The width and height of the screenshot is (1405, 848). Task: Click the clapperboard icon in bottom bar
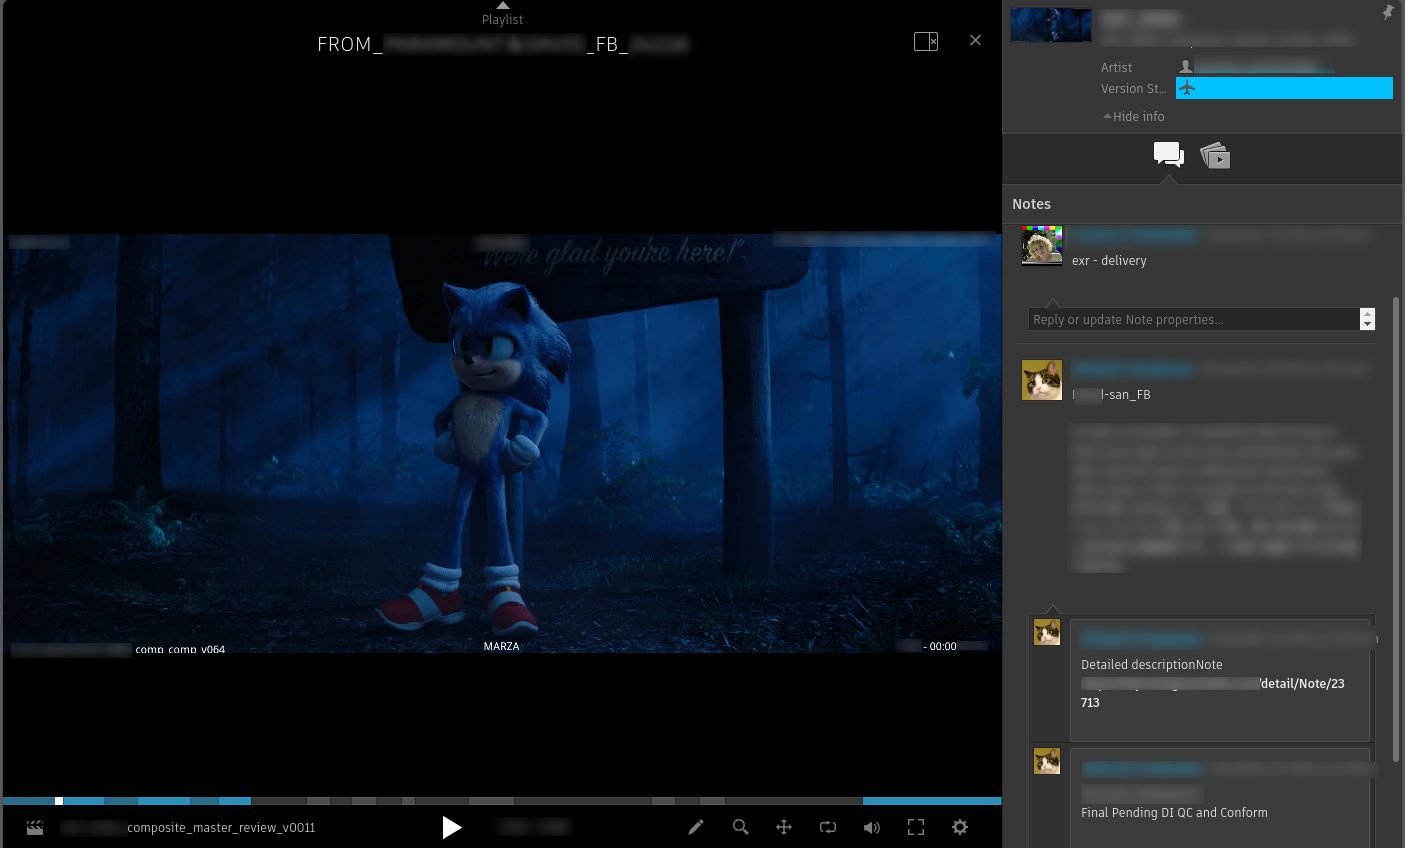coord(35,828)
